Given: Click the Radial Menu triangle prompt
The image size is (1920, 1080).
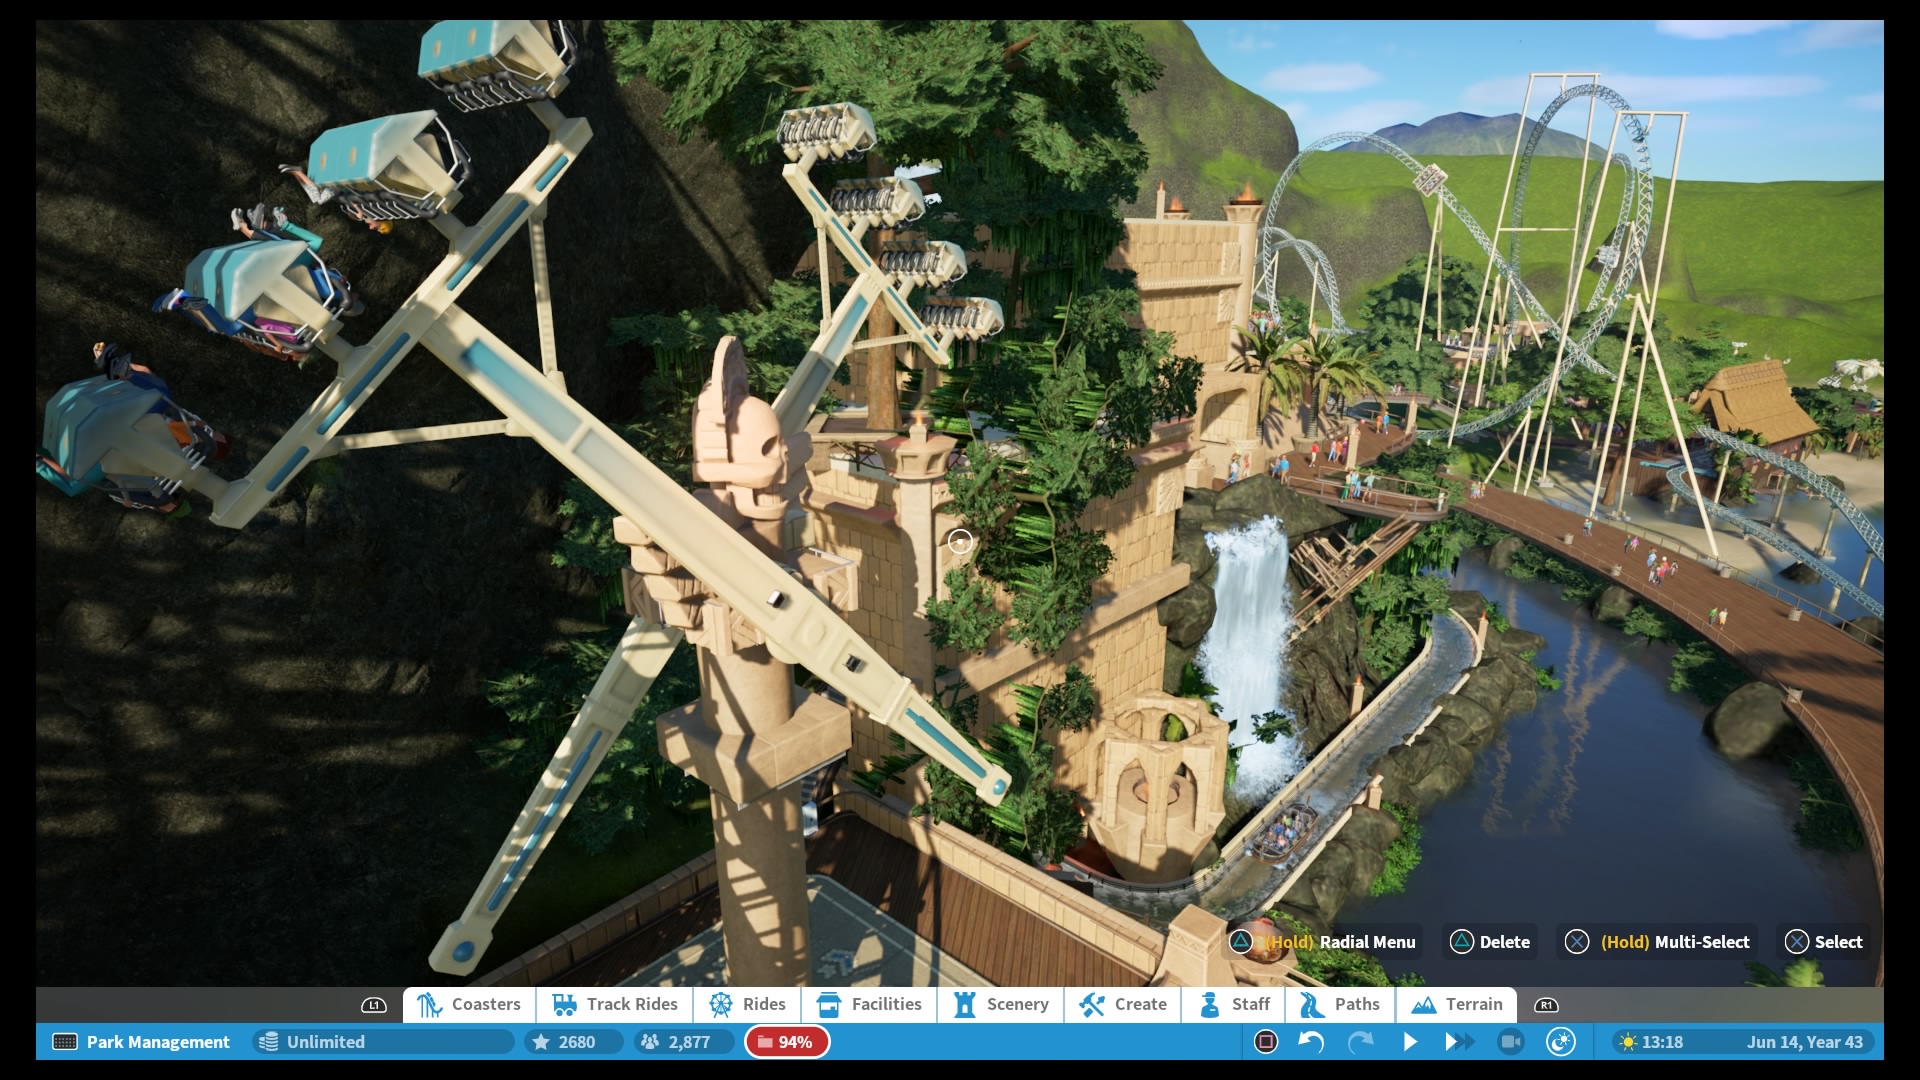Looking at the screenshot, I should (1322, 942).
